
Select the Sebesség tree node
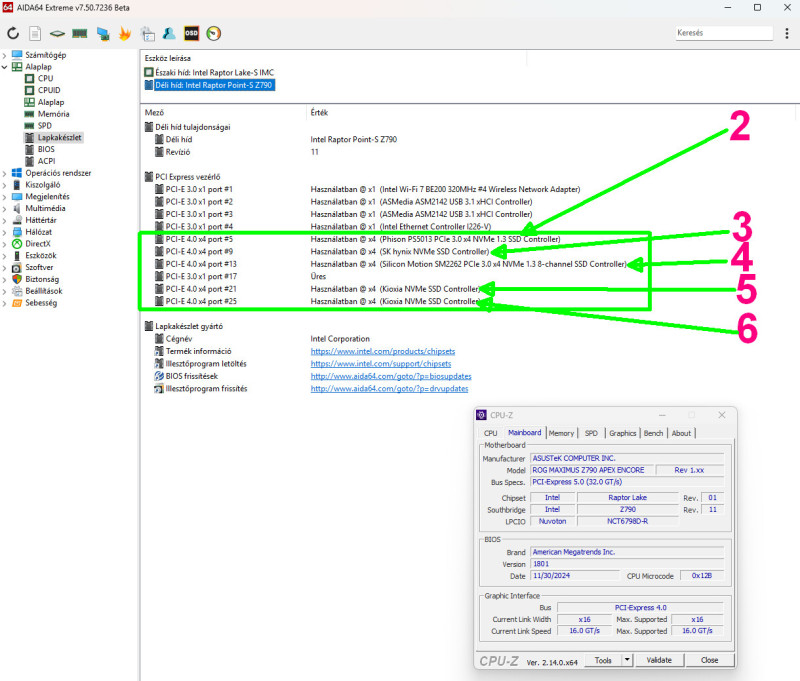[x=41, y=302]
